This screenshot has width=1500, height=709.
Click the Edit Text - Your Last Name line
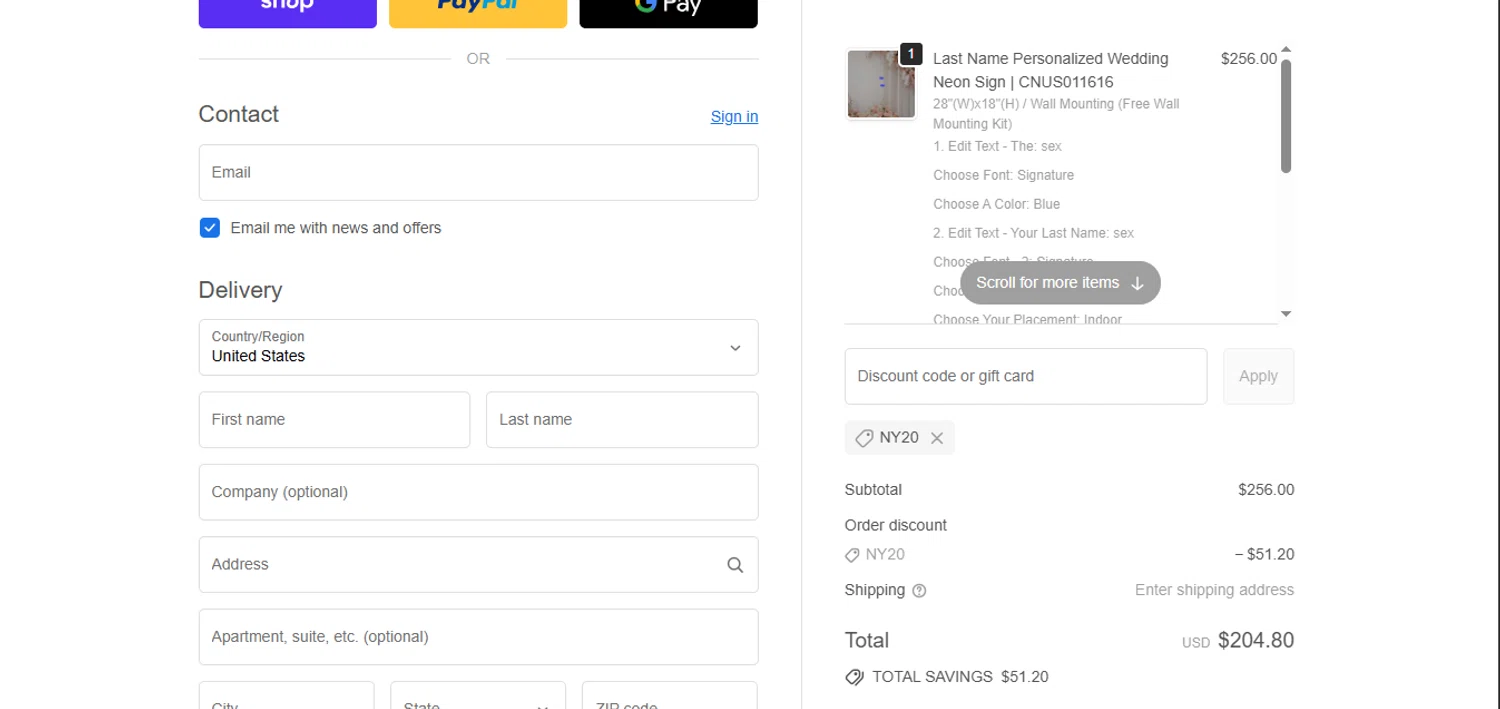(x=1033, y=233)
